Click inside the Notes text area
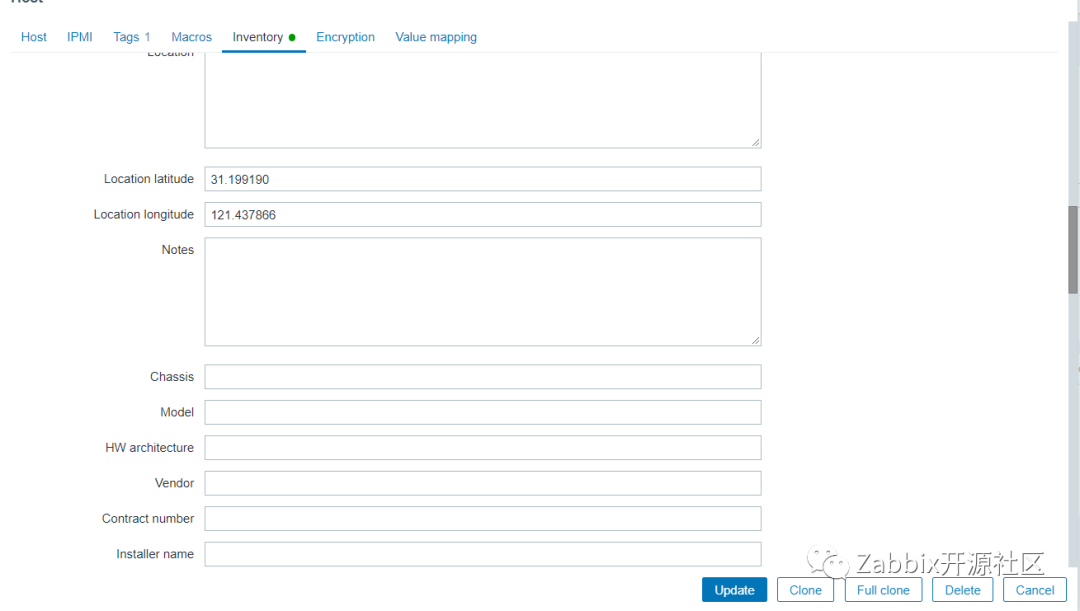This screenshot has width=1080, height=611. click(x=482, y=291)
